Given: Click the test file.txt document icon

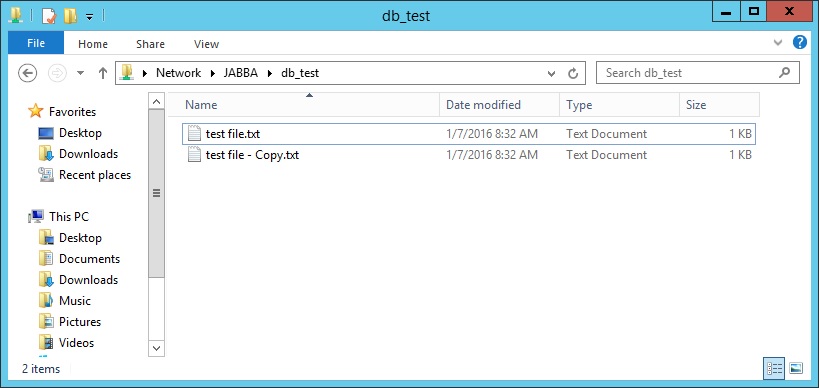Looking at the screenshot, I should click(194, 134).
